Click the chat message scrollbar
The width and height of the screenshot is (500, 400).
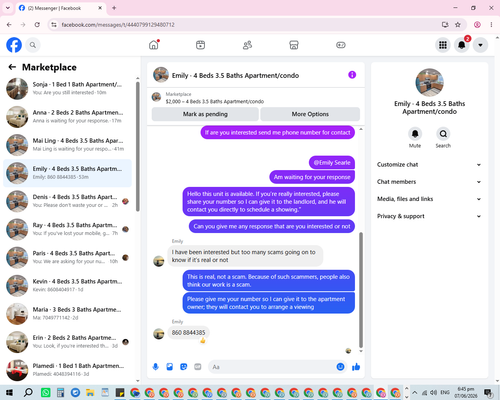[361, 290]
